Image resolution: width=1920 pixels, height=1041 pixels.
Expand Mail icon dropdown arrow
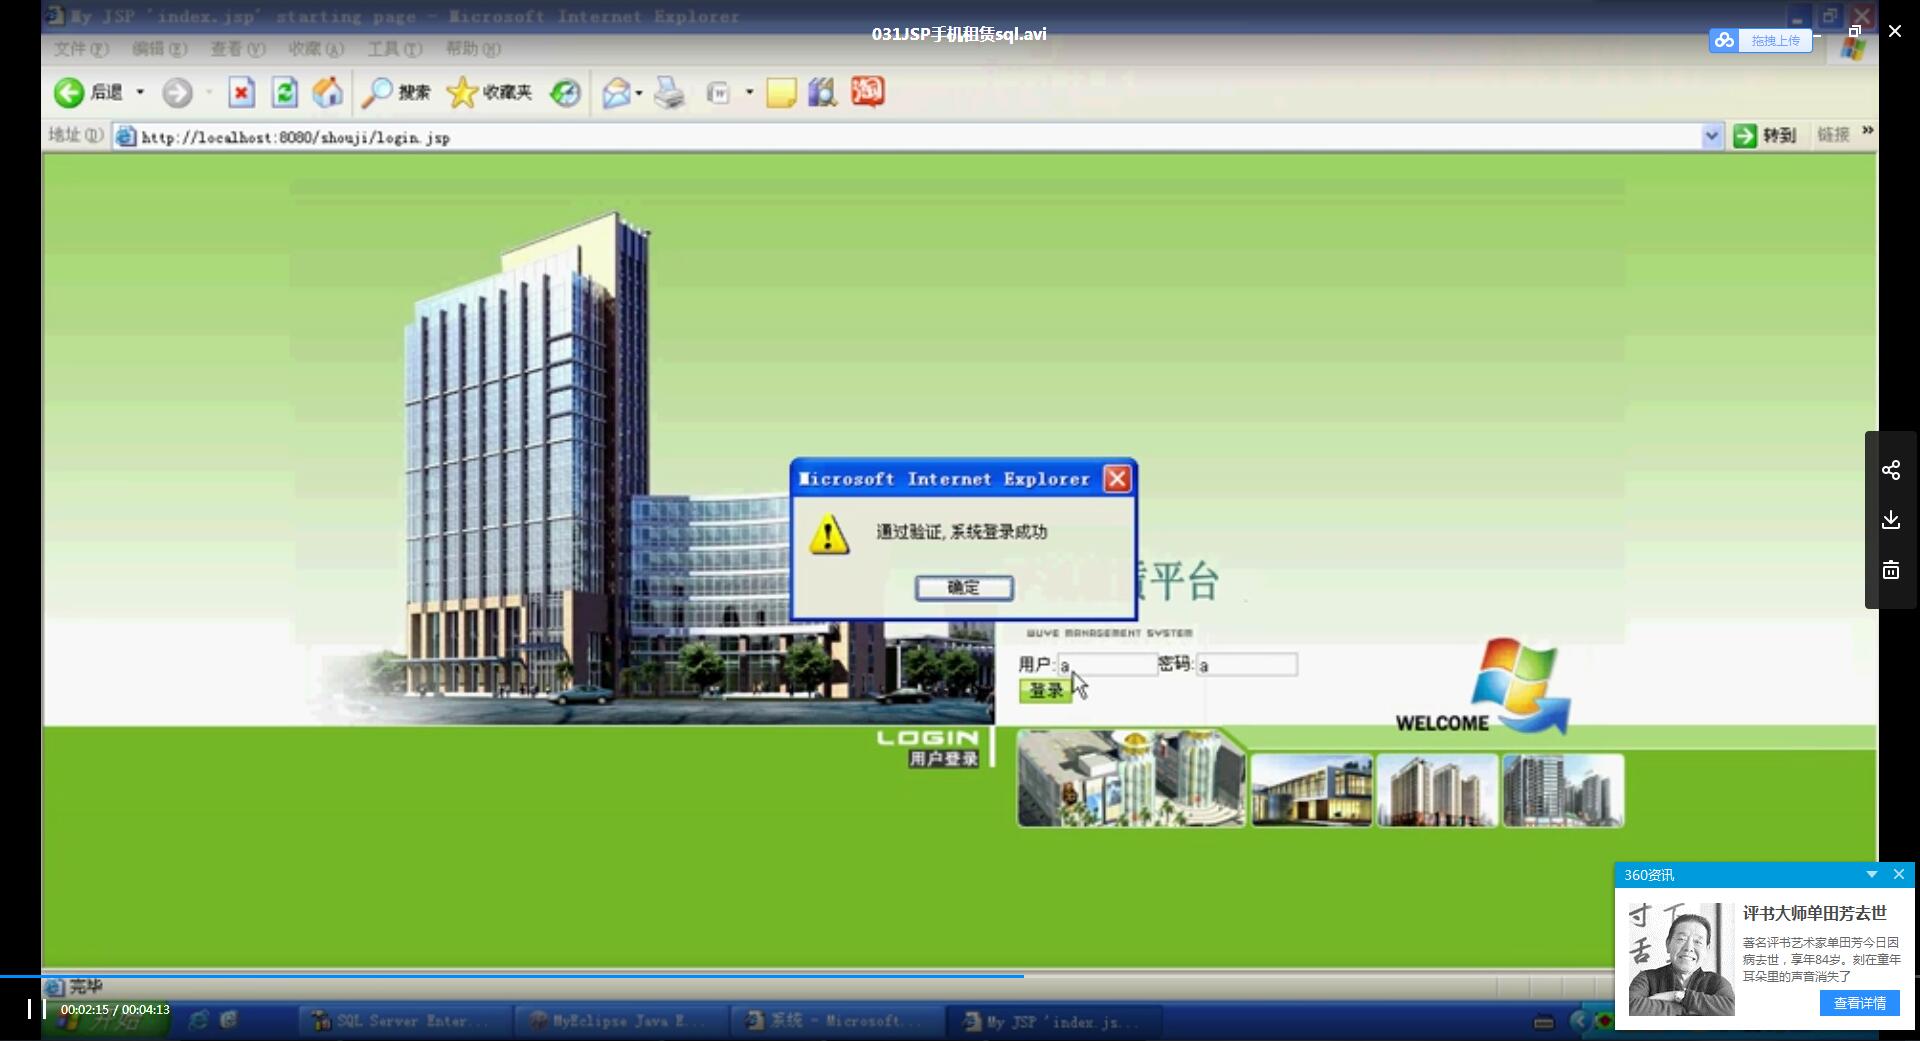tap(638, 93)
